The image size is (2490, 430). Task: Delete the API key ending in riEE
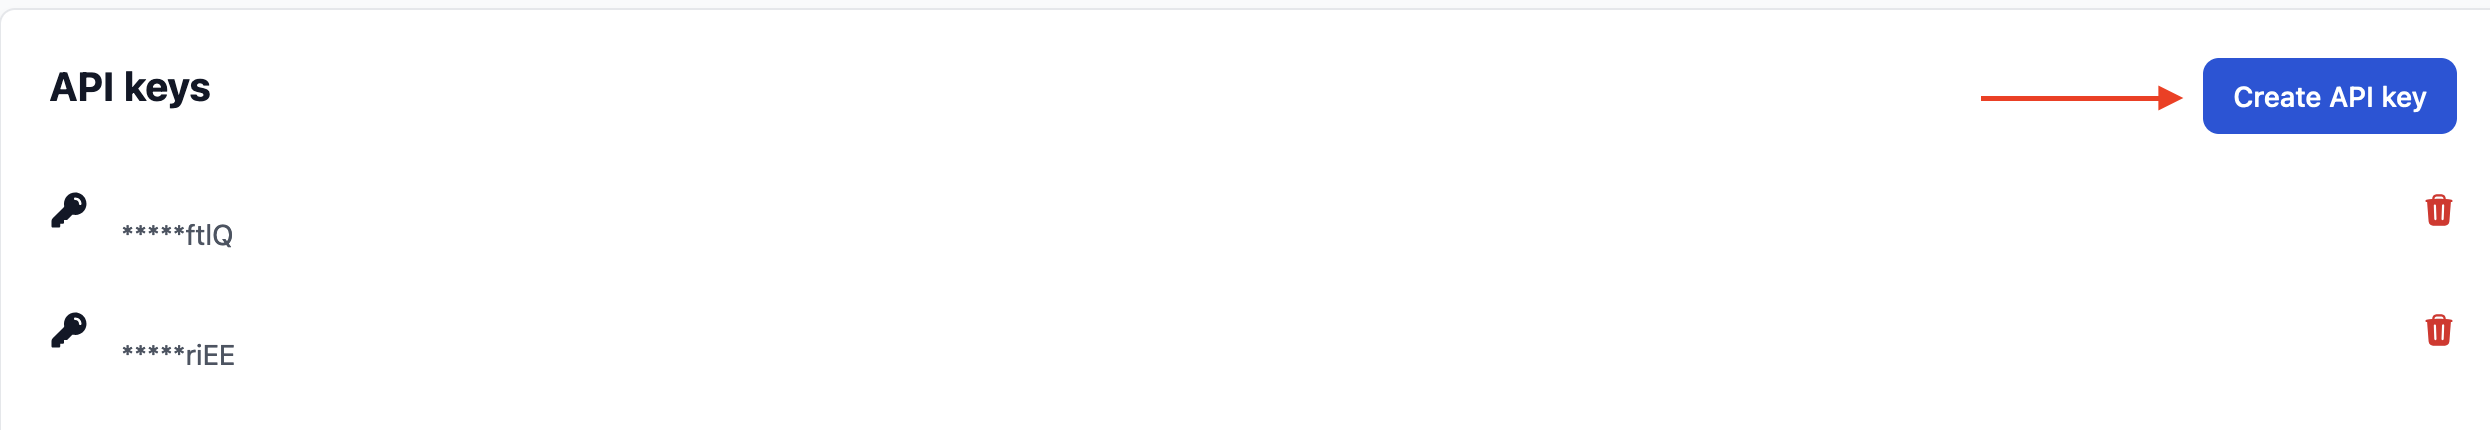pos(2438,330)
